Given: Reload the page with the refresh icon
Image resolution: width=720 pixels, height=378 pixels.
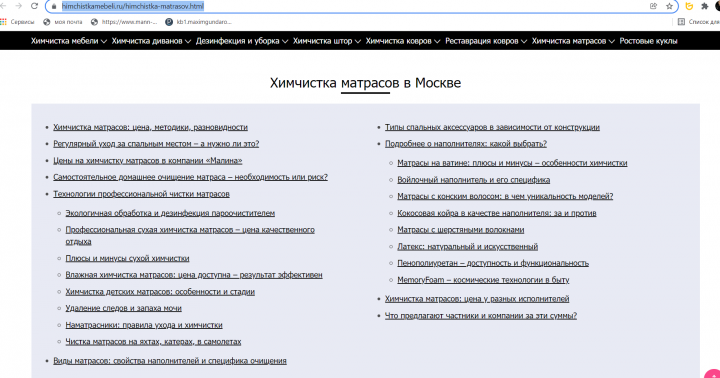Looking at the screenshot, I should 34,6.
